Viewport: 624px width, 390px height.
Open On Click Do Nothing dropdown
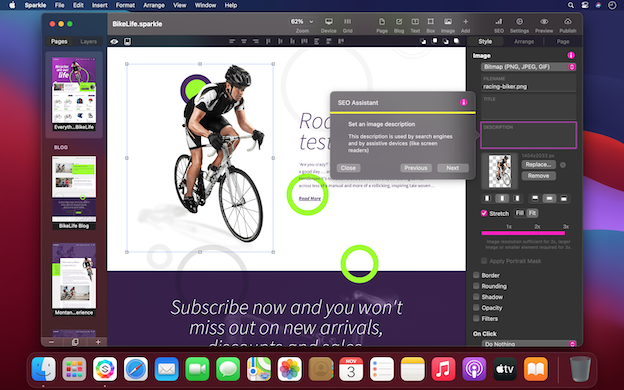(x=528, y=344)
